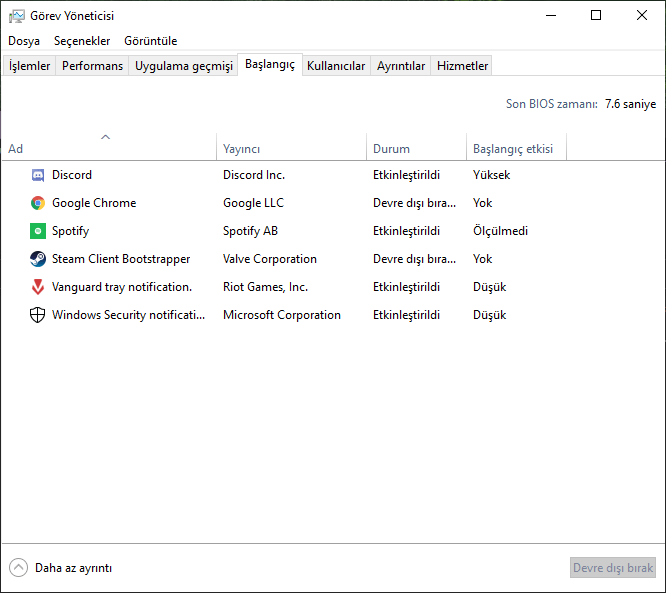Click Steam's Devre dışı status cell

[x=415, y=259]
